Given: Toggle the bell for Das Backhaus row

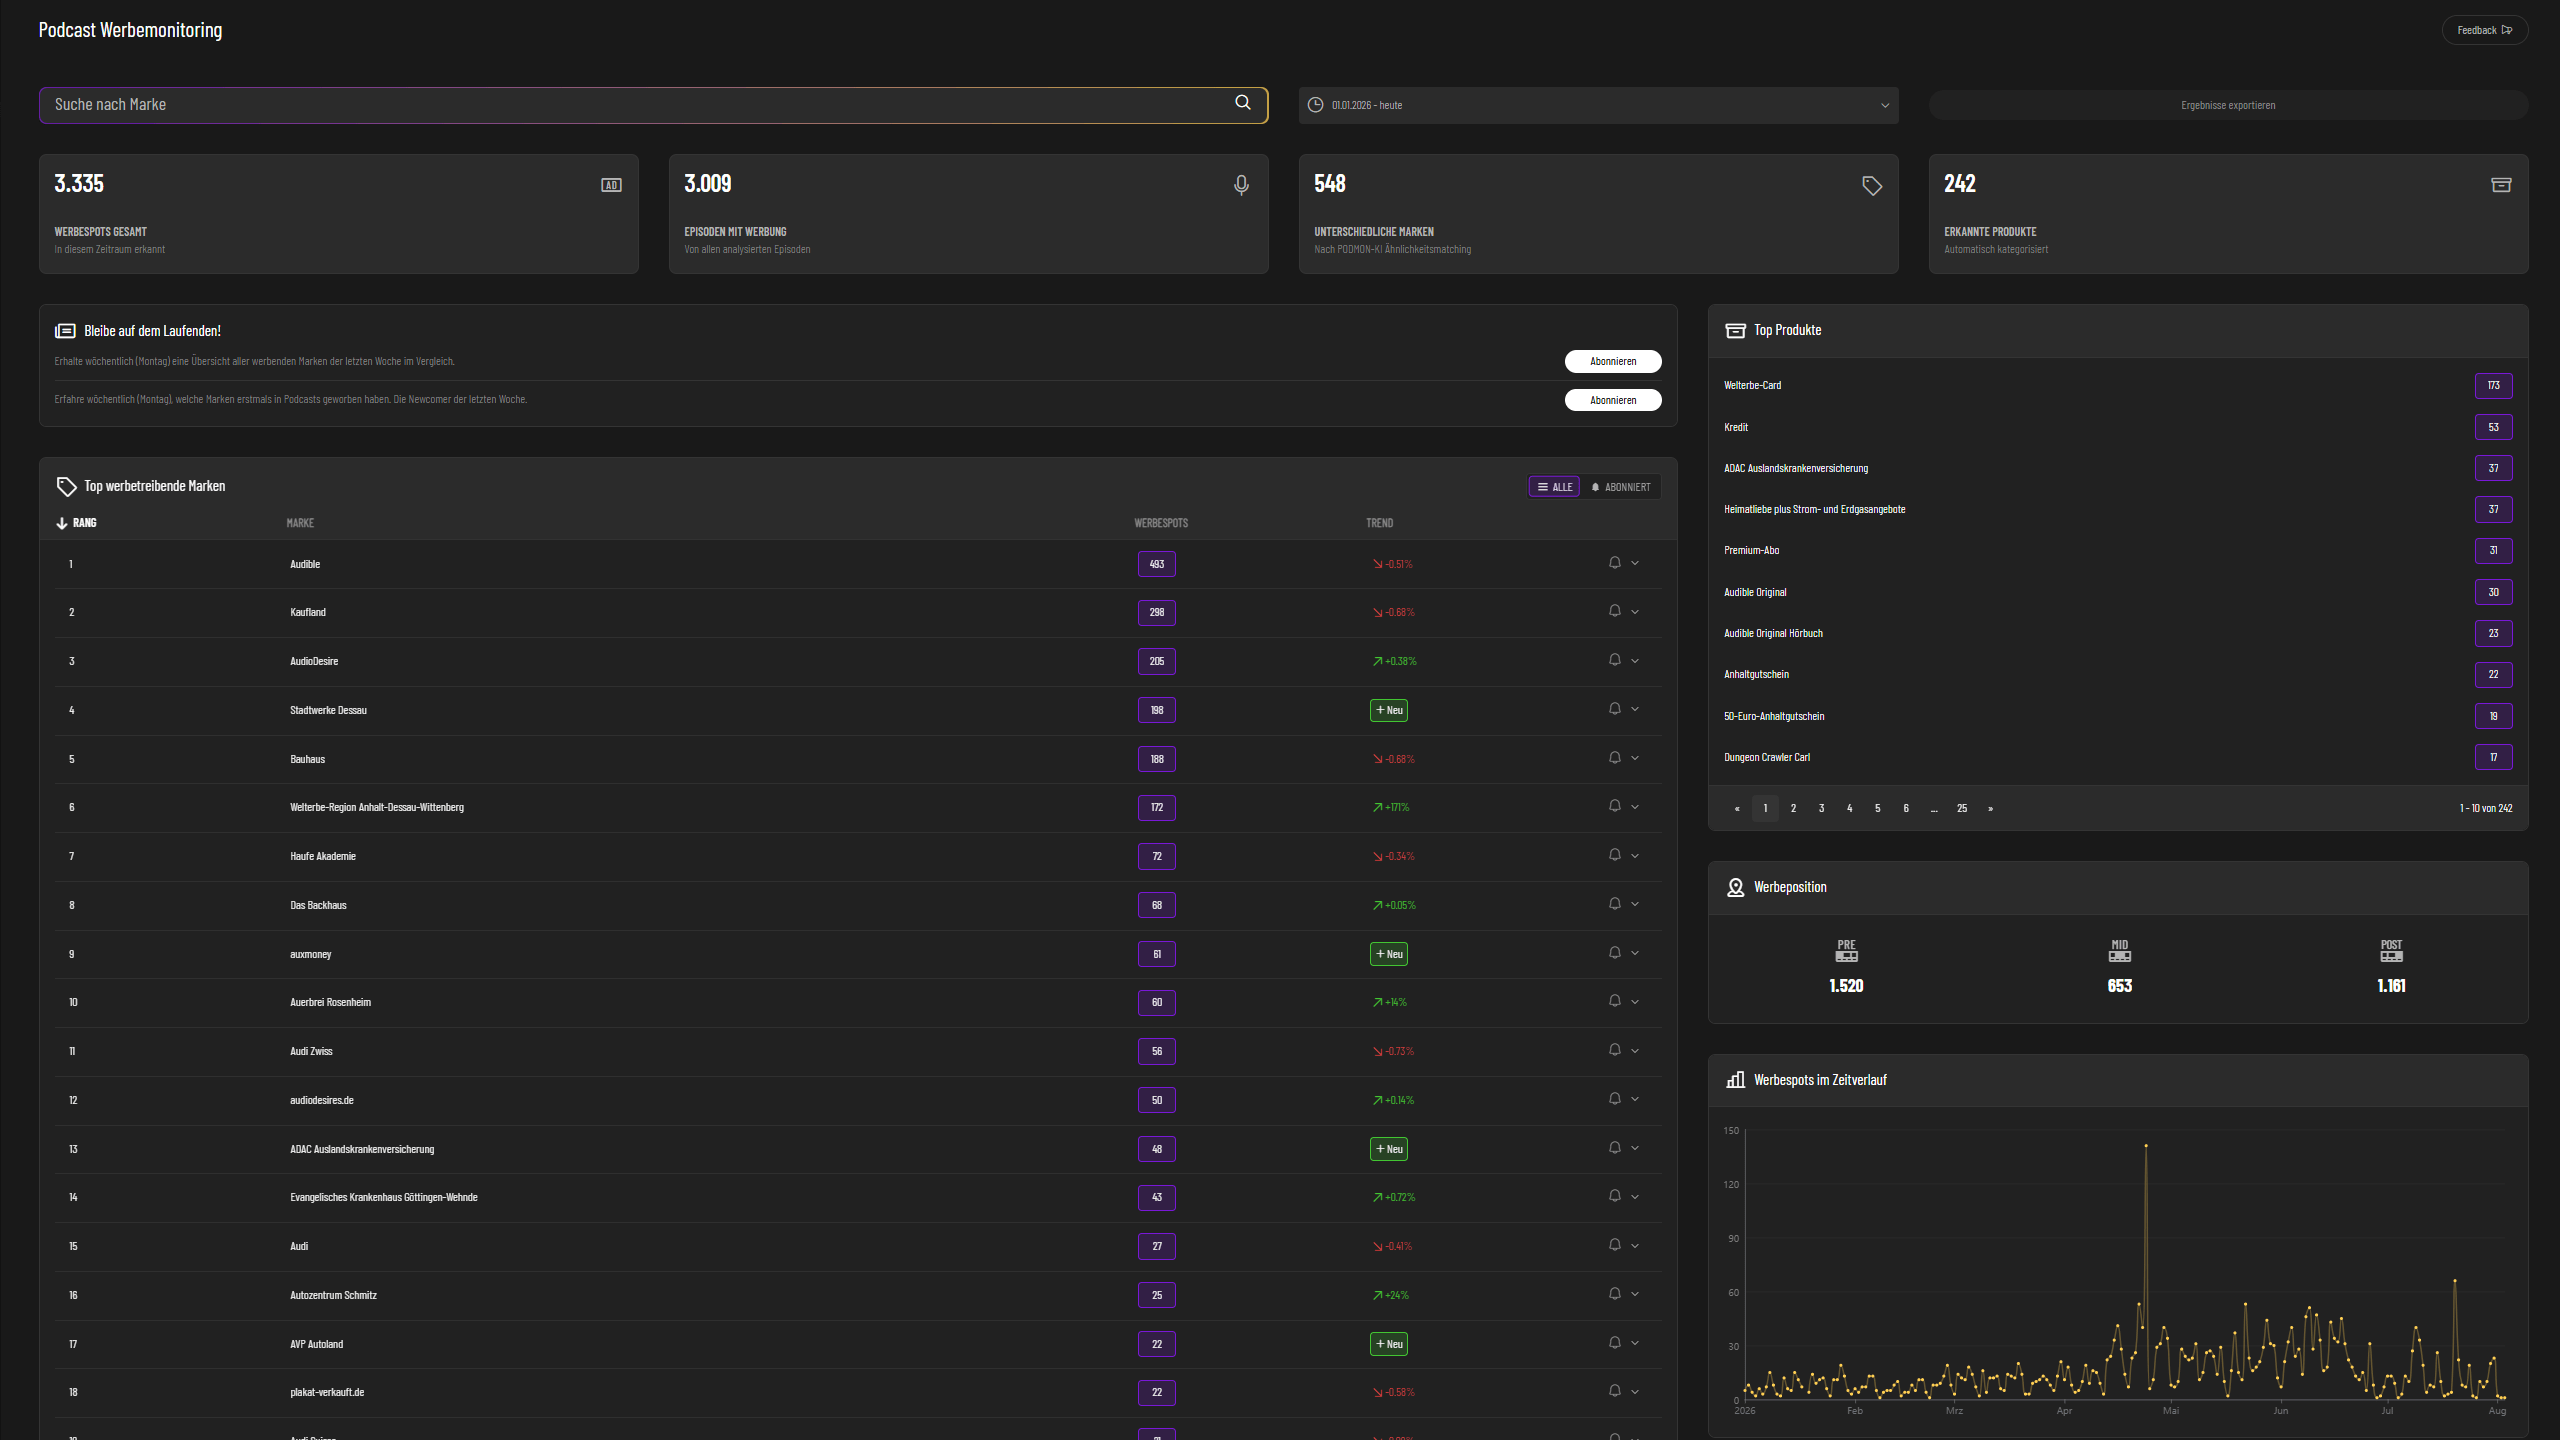Looking at the screenshot, I should pyautogui.click(x=1614, y=904).
